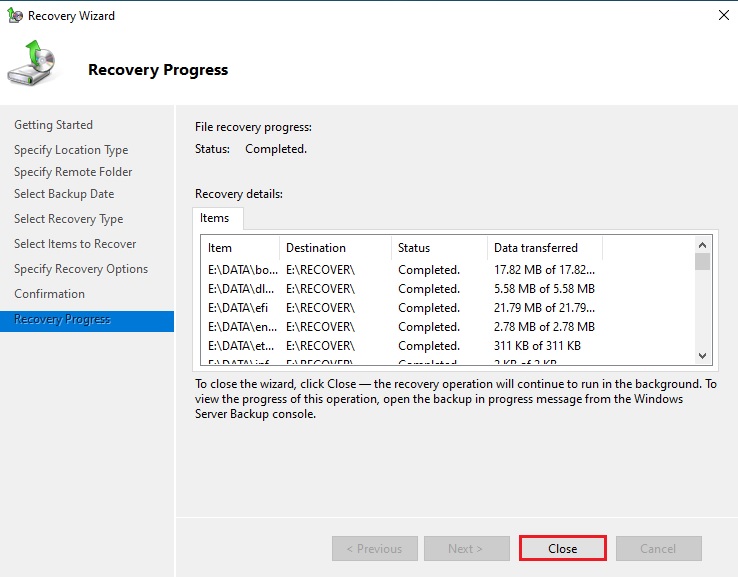Click the scrollbar up arrow in list
738x577 pixels.
(x=702, y=243)
